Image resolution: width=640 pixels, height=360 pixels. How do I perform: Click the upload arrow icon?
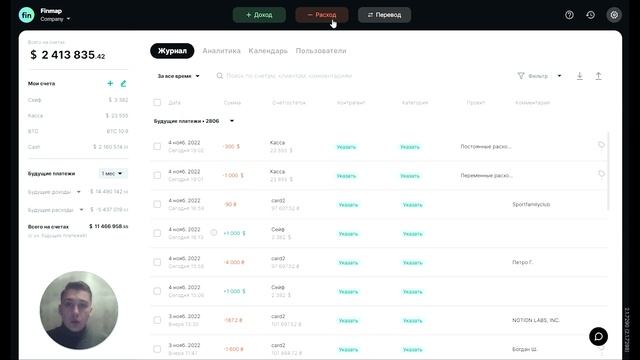click(598, 76)
